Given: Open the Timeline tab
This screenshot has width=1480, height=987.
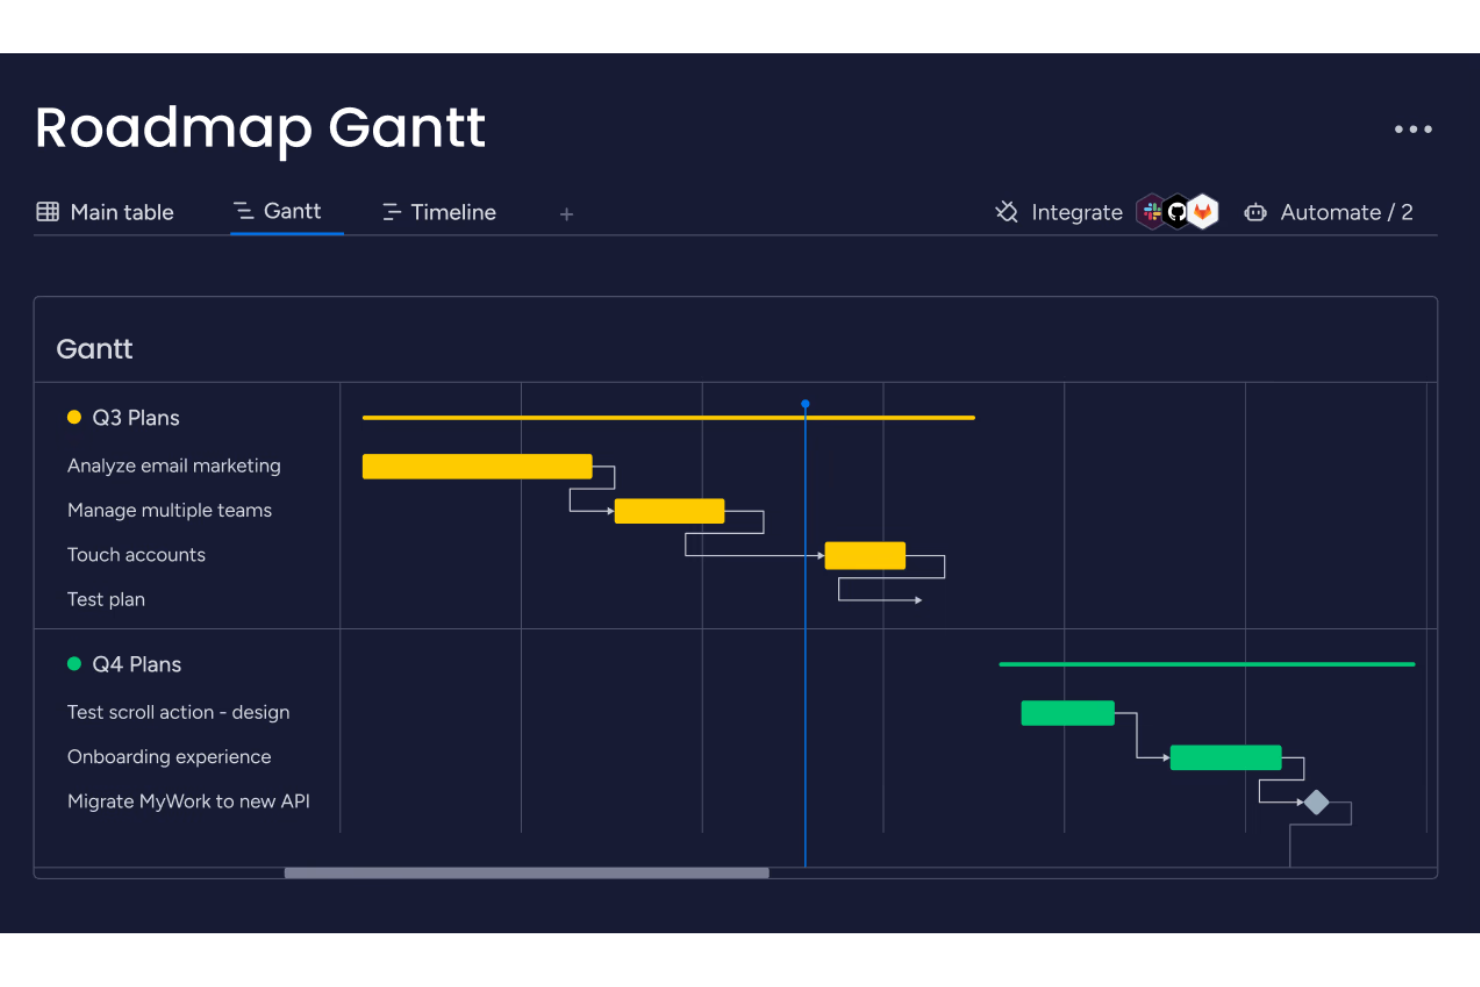Looking at the screenshot, I should point(439,212).
